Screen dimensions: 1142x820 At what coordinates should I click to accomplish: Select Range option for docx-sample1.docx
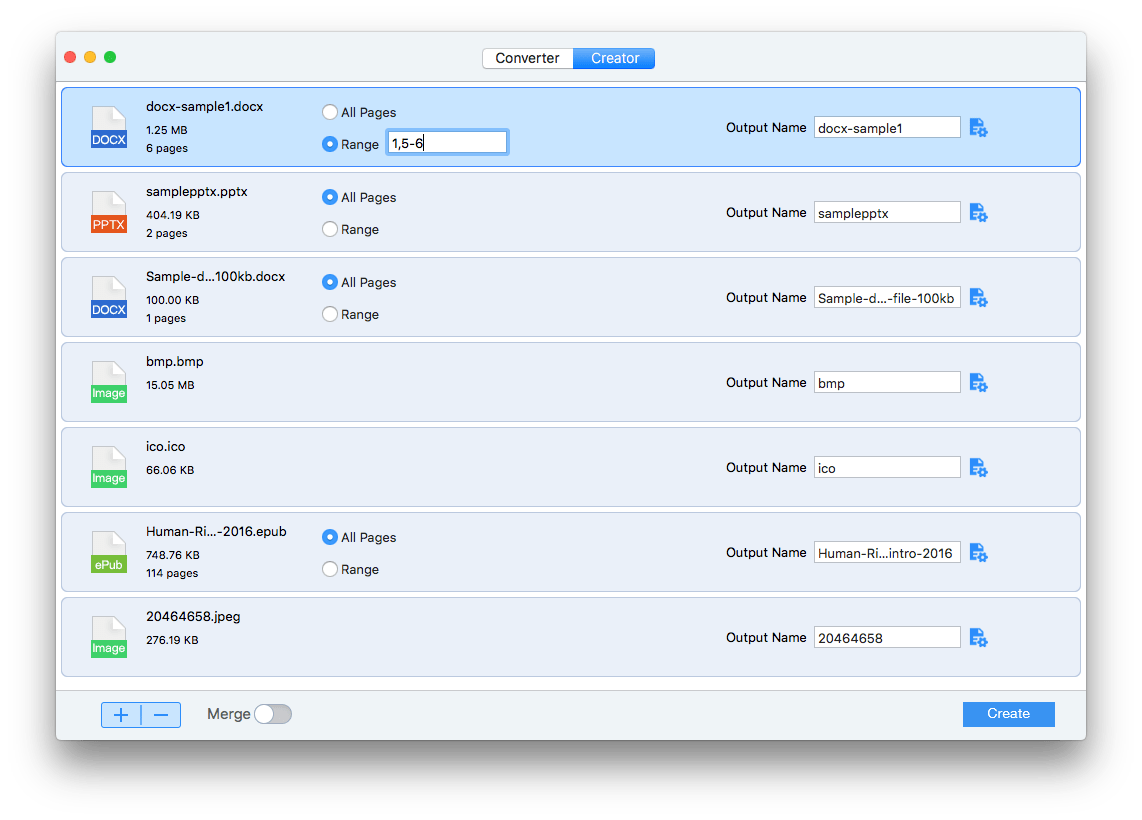(x=330, y=144)
